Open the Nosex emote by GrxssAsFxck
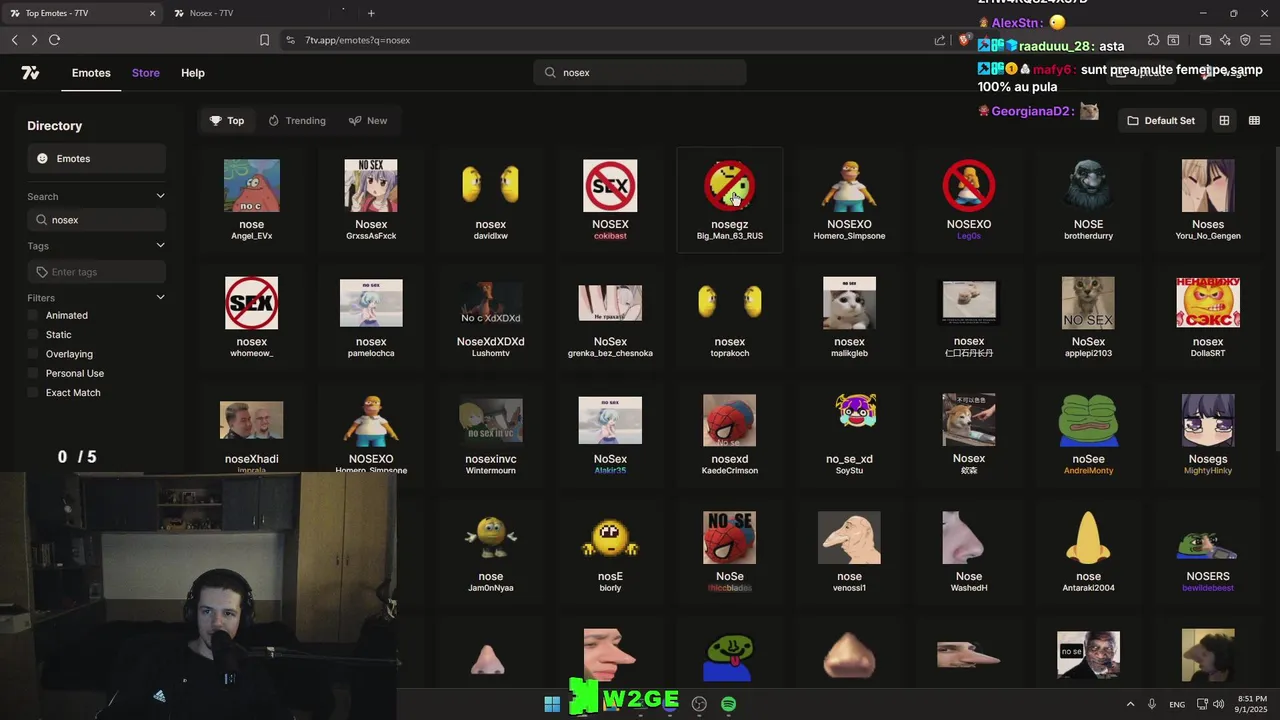1280x720 pixels. point(371,200)
